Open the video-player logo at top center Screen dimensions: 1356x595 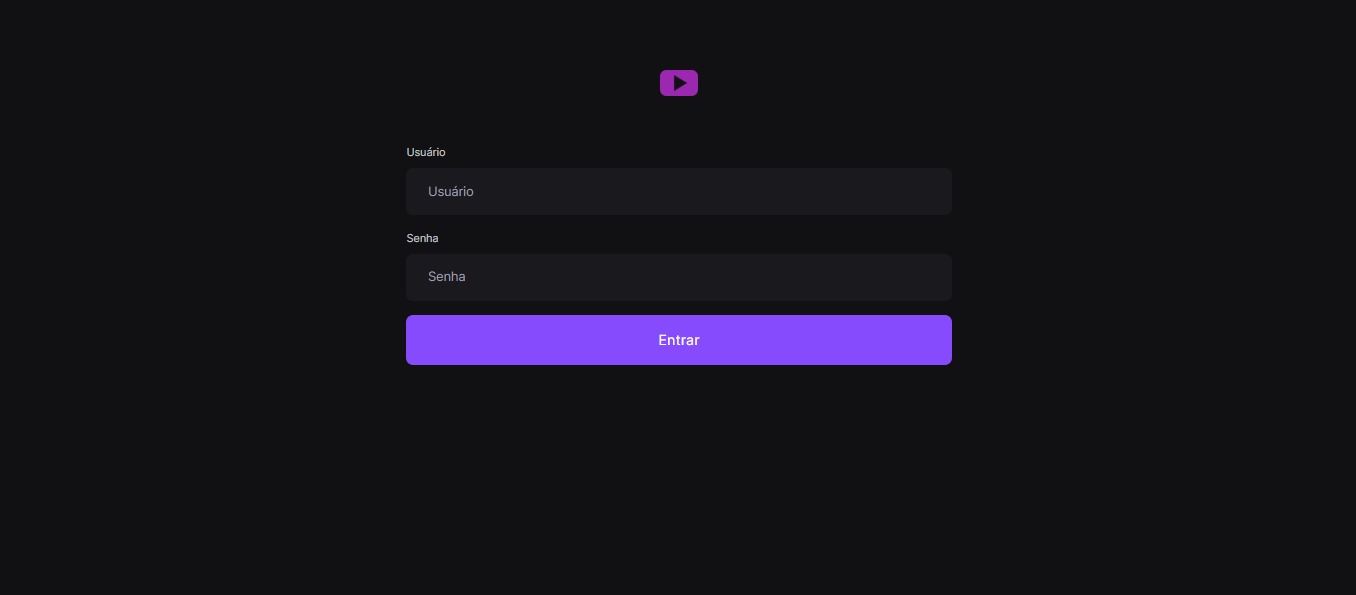[x=678, y=83]
